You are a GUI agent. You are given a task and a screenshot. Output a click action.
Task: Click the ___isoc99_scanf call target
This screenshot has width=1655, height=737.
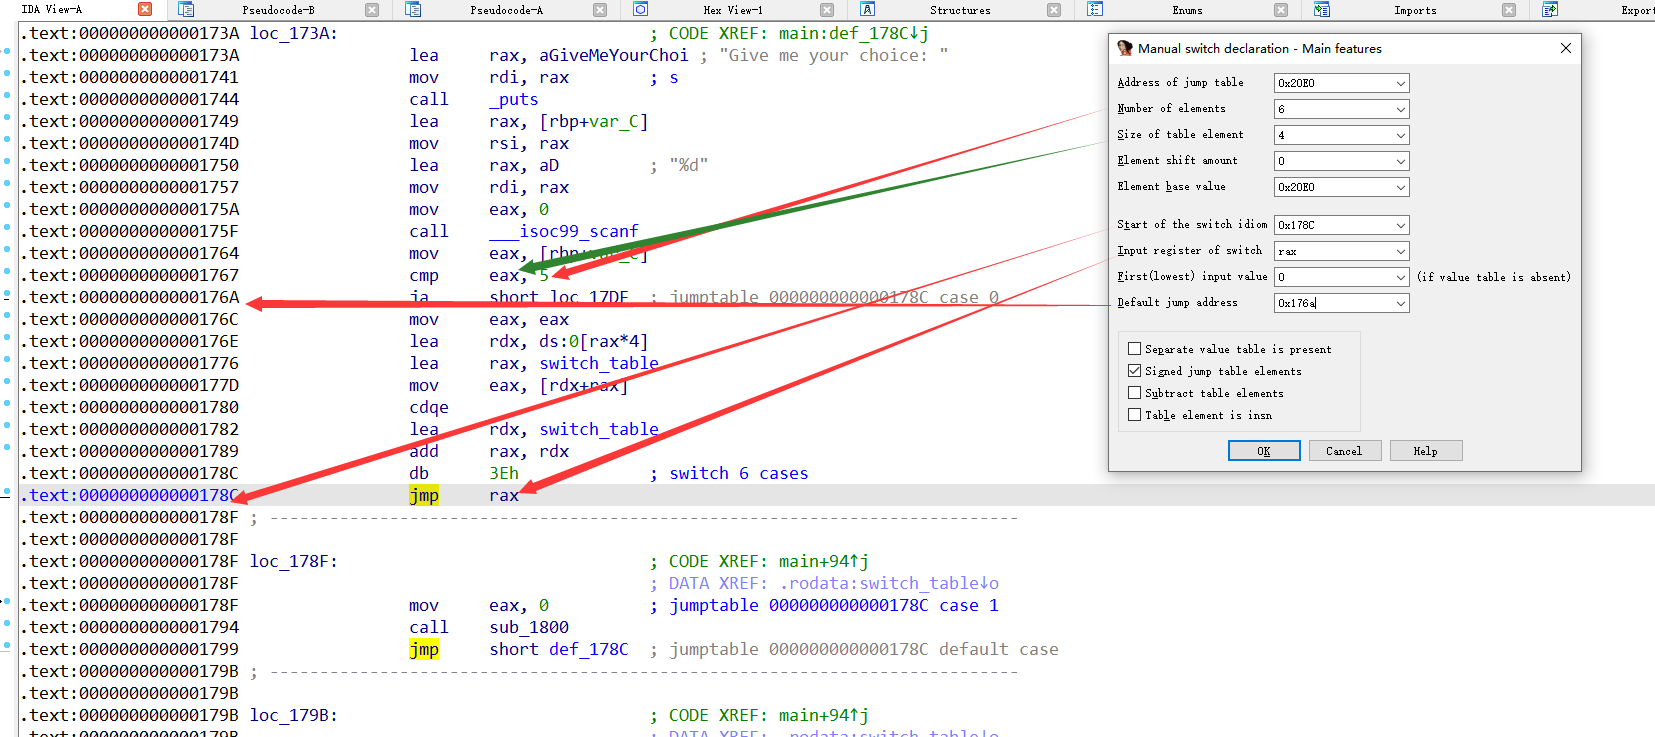(563, 231)
